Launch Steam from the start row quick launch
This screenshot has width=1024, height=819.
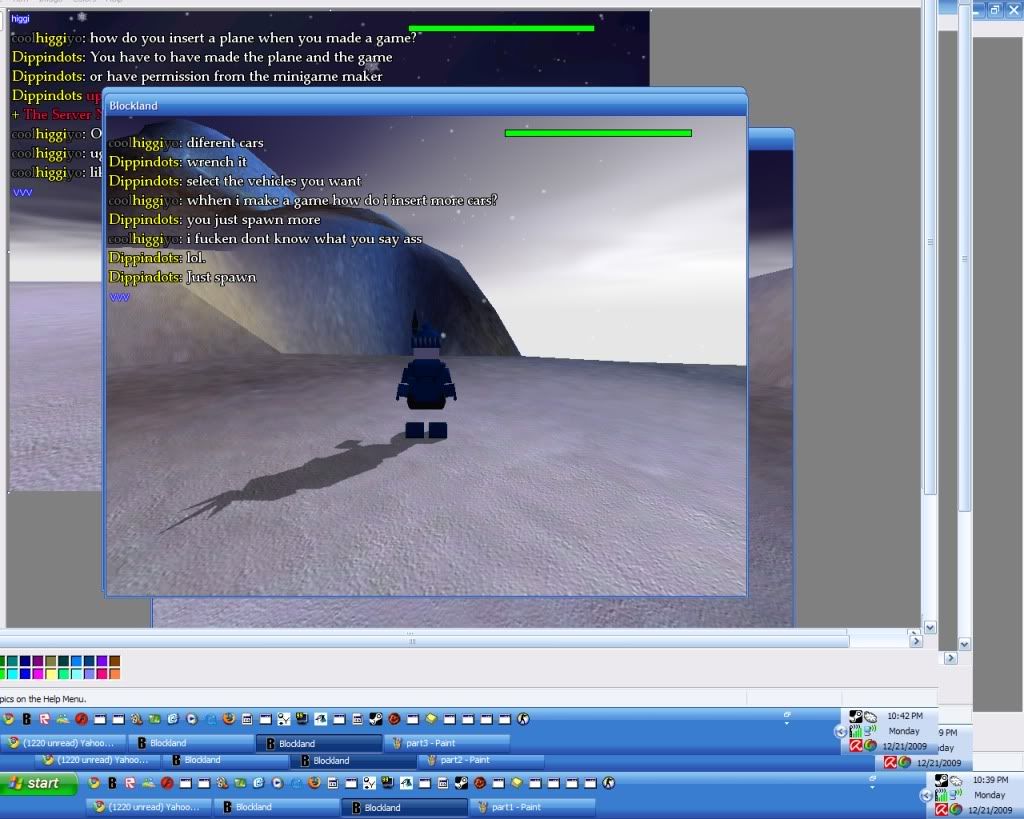point(461,782)
